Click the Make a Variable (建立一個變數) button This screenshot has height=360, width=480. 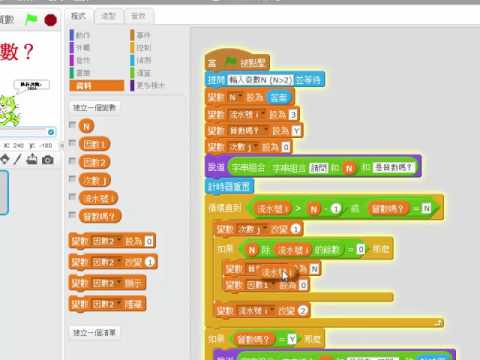94,107
